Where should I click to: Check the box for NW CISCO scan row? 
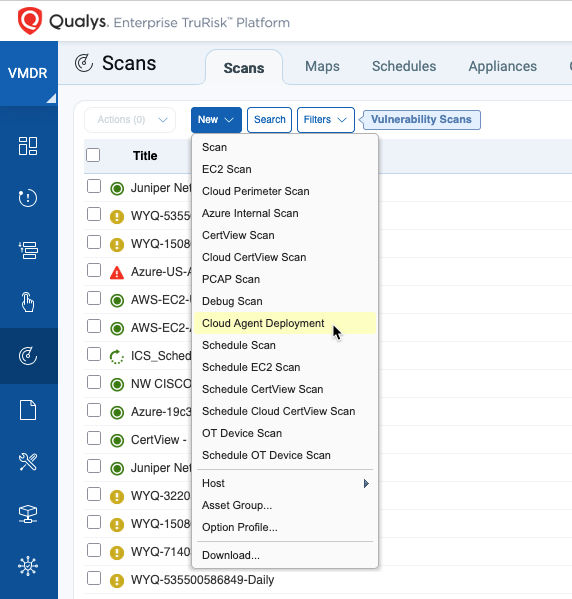tap(94, 382)
